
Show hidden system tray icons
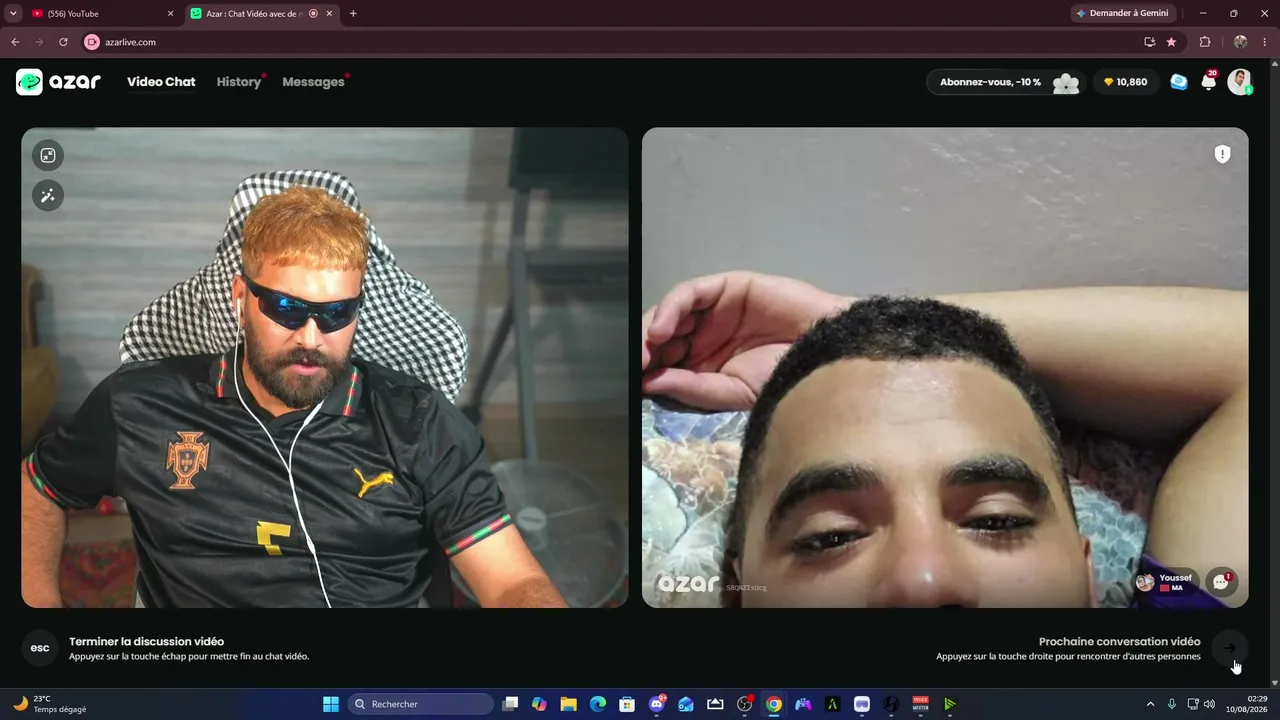coord(1150,704)
